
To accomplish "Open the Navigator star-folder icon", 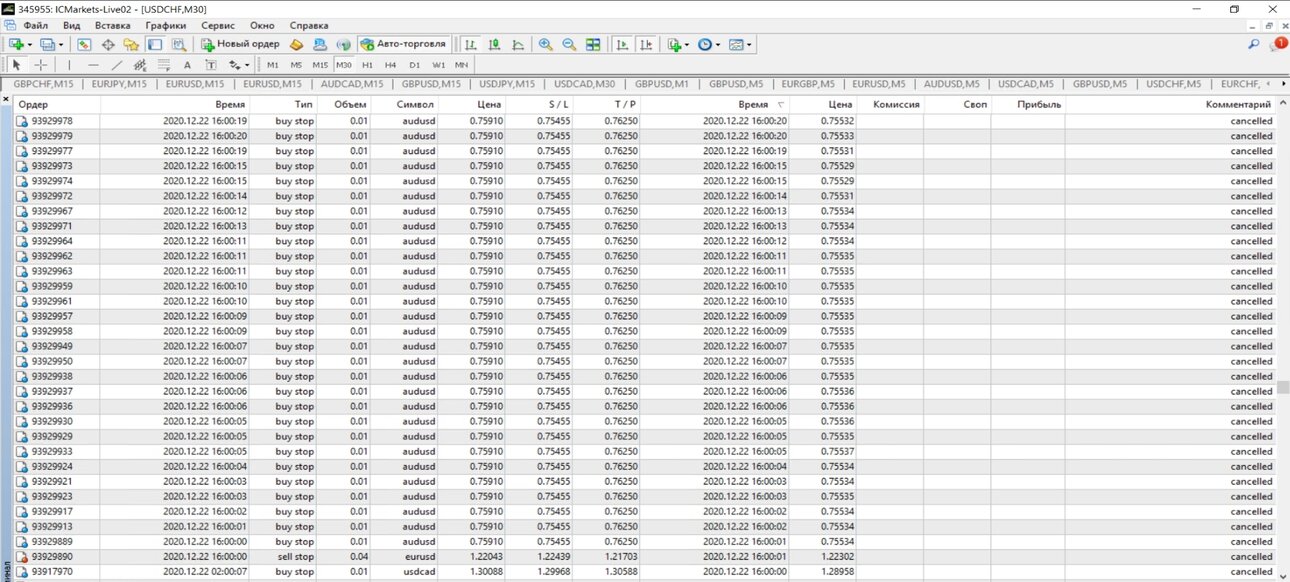I will 131,44.
